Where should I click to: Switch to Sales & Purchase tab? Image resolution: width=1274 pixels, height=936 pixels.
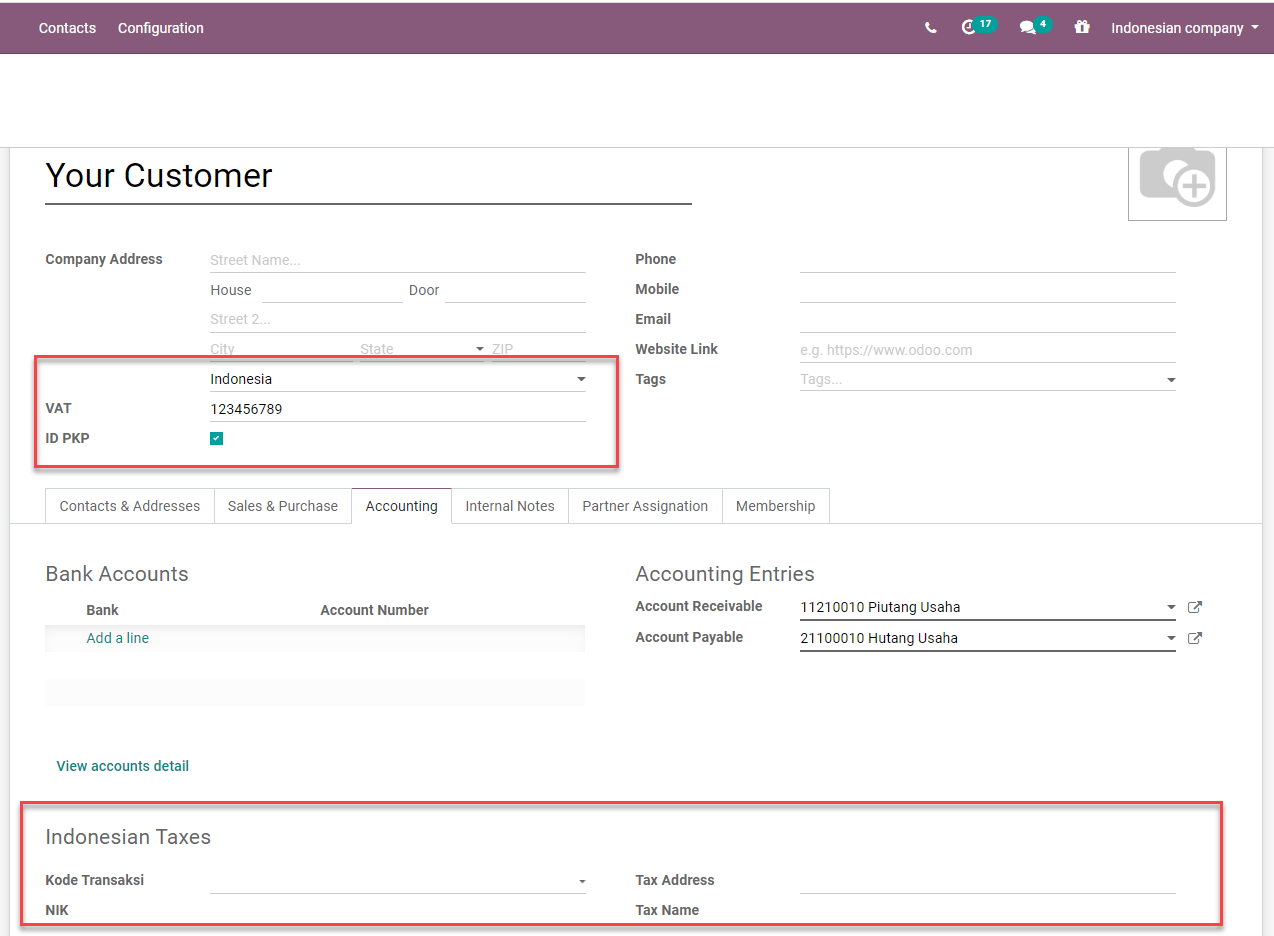tap(283, 506)
